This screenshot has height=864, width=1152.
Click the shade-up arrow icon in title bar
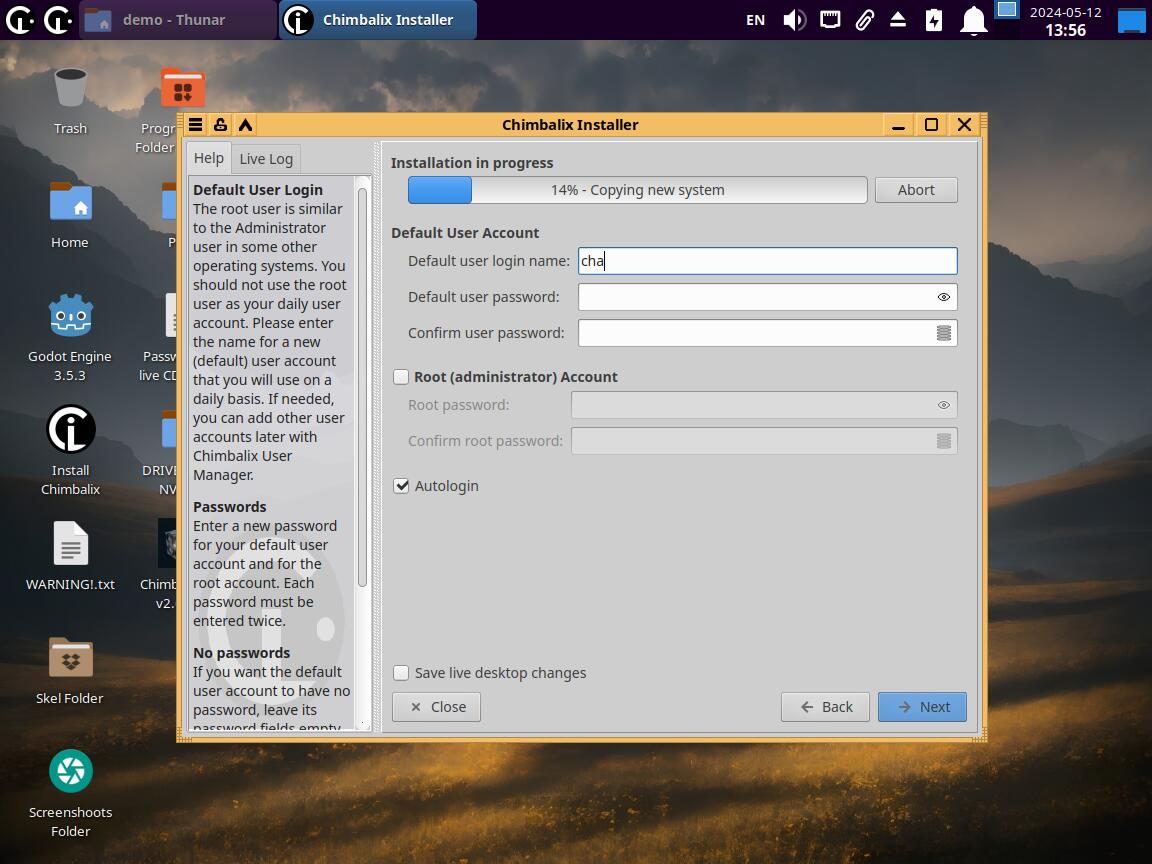[245, 125]
